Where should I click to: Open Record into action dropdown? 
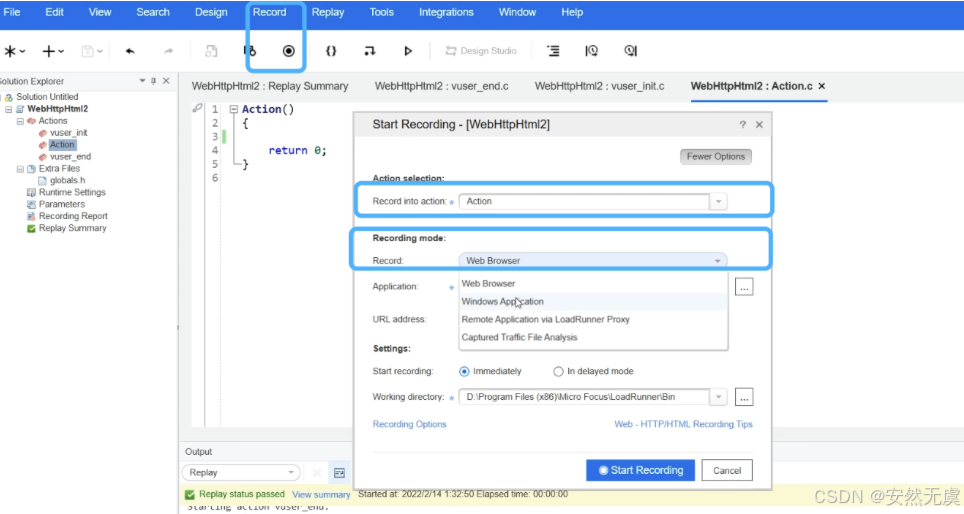[718, 202]
